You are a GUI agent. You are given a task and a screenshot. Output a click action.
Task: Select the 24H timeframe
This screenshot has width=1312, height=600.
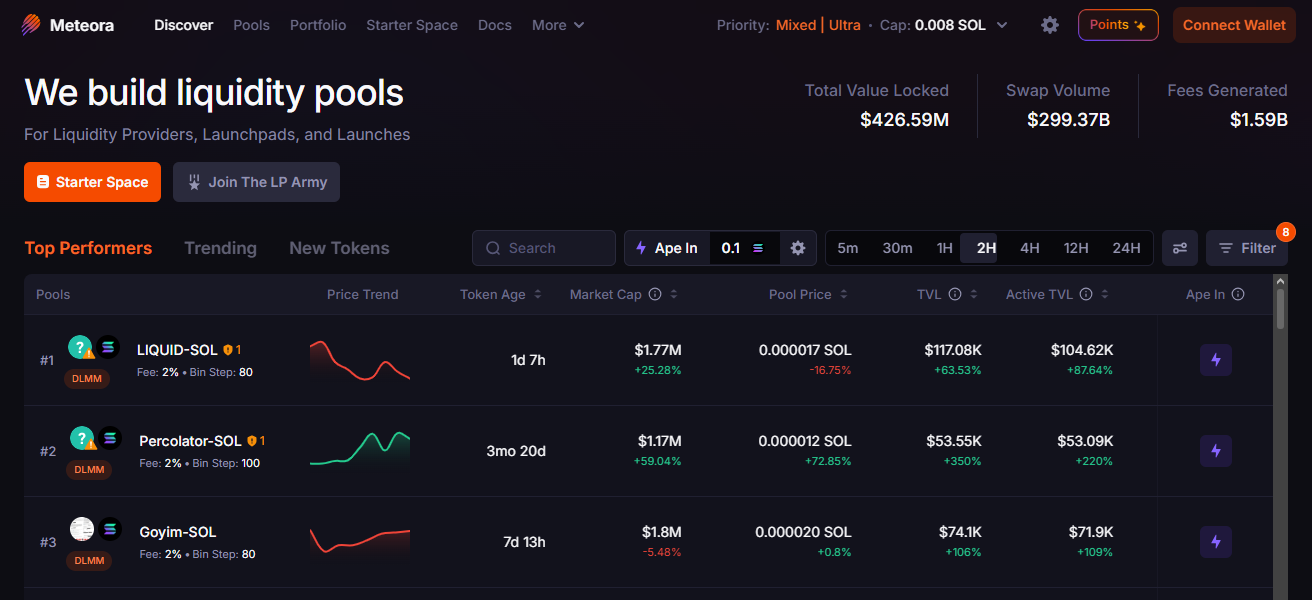[x=1126, y=248]
